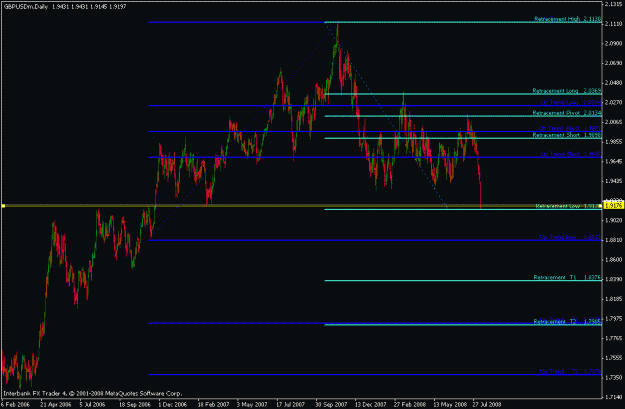Click the 5 Jul 2006 date label
Viewport: 625px width, 409px height.
[x=92, y=405]
